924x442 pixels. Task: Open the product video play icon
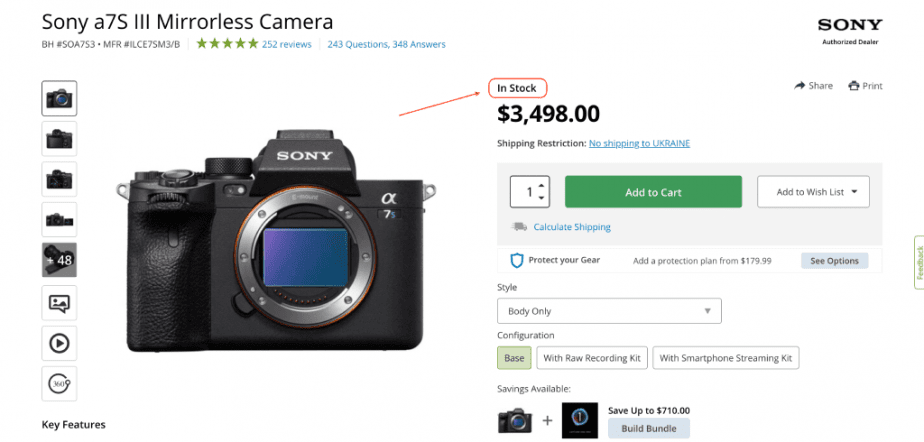tap(59, 343)
